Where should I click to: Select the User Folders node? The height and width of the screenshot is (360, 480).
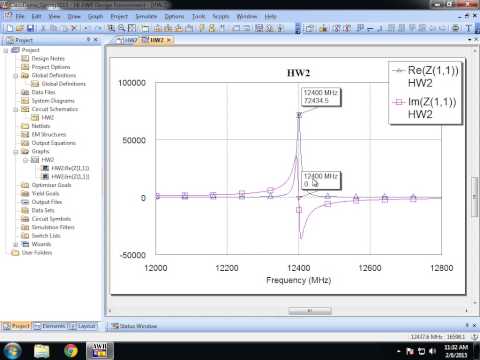(x=37, y=253)
